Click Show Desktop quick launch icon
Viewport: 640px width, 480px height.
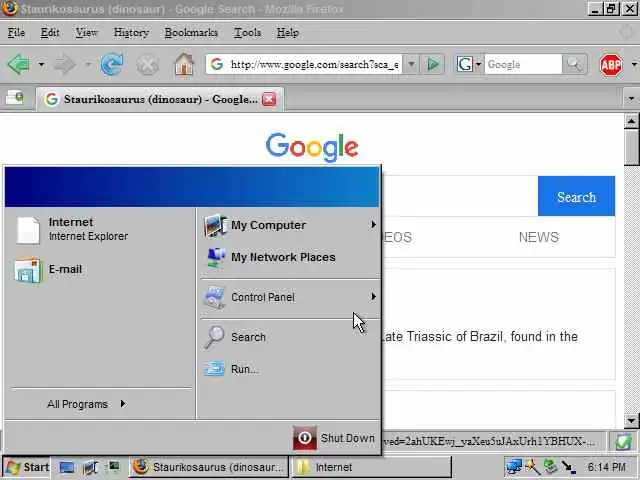tap(67, 467)
